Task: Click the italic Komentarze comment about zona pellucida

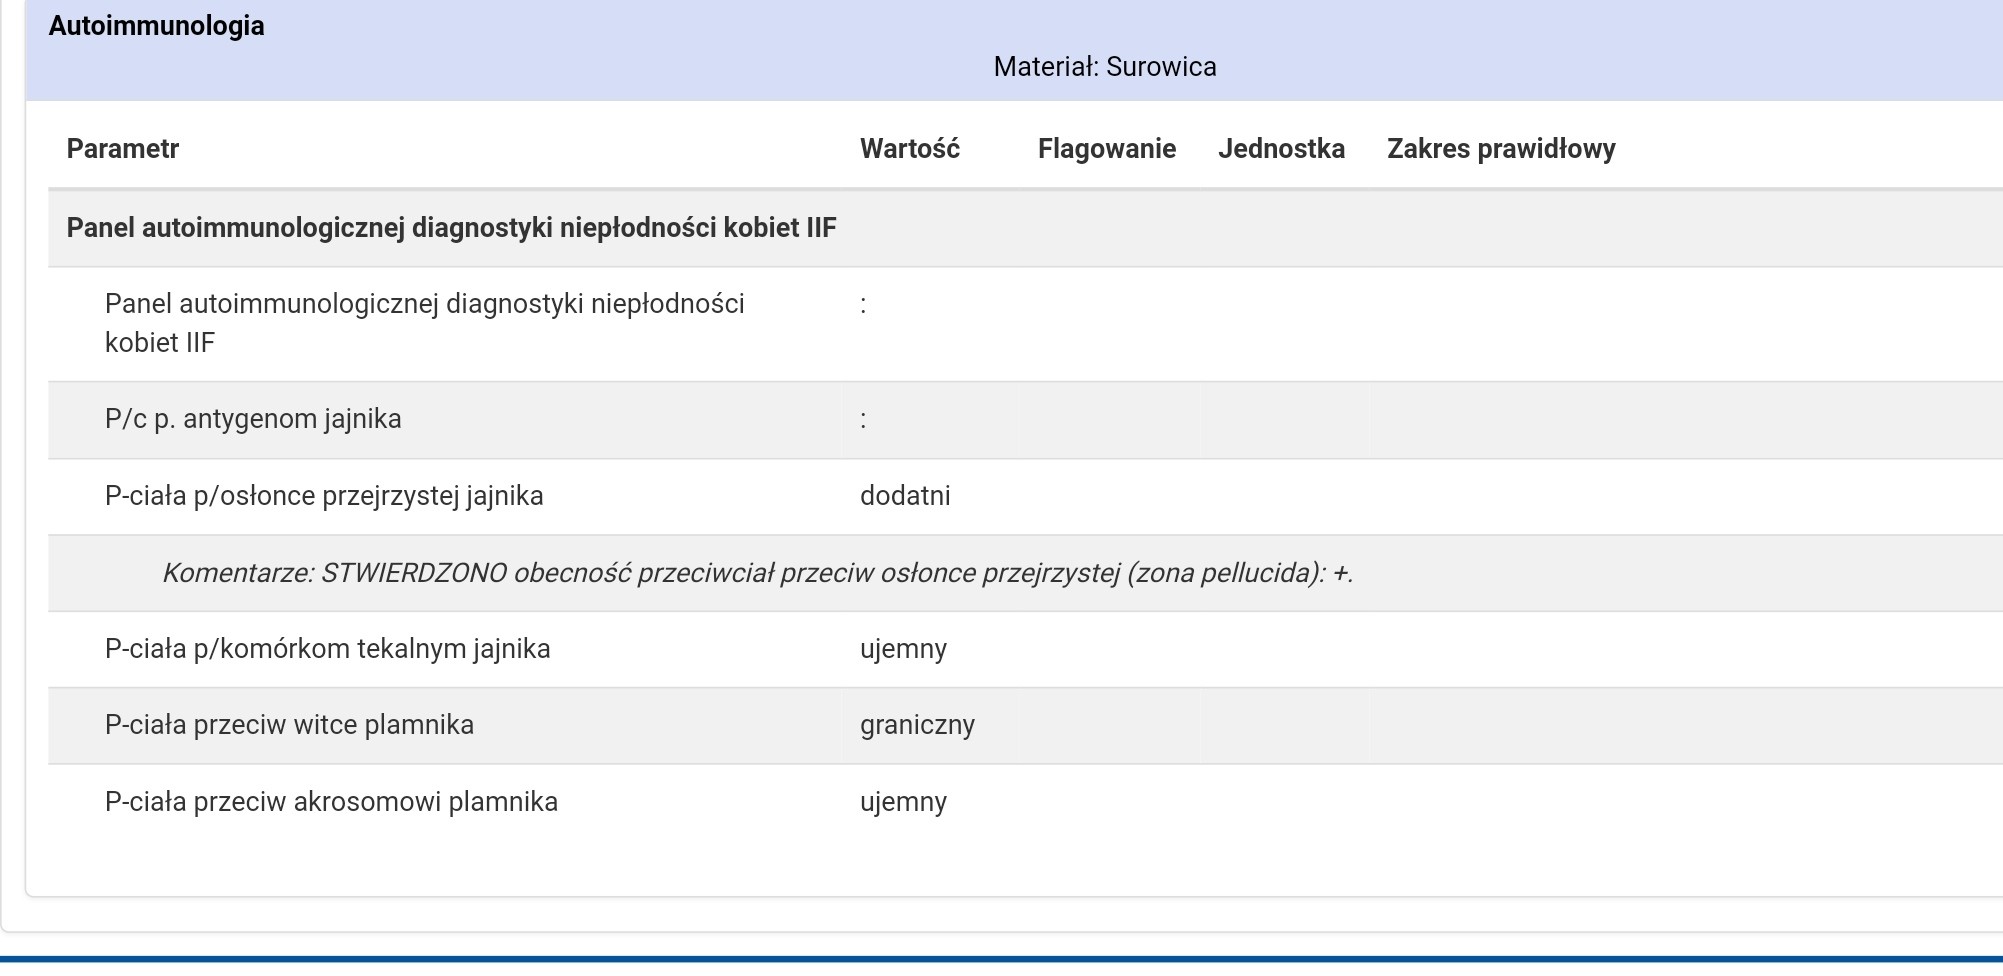Action: click(757, 573)
